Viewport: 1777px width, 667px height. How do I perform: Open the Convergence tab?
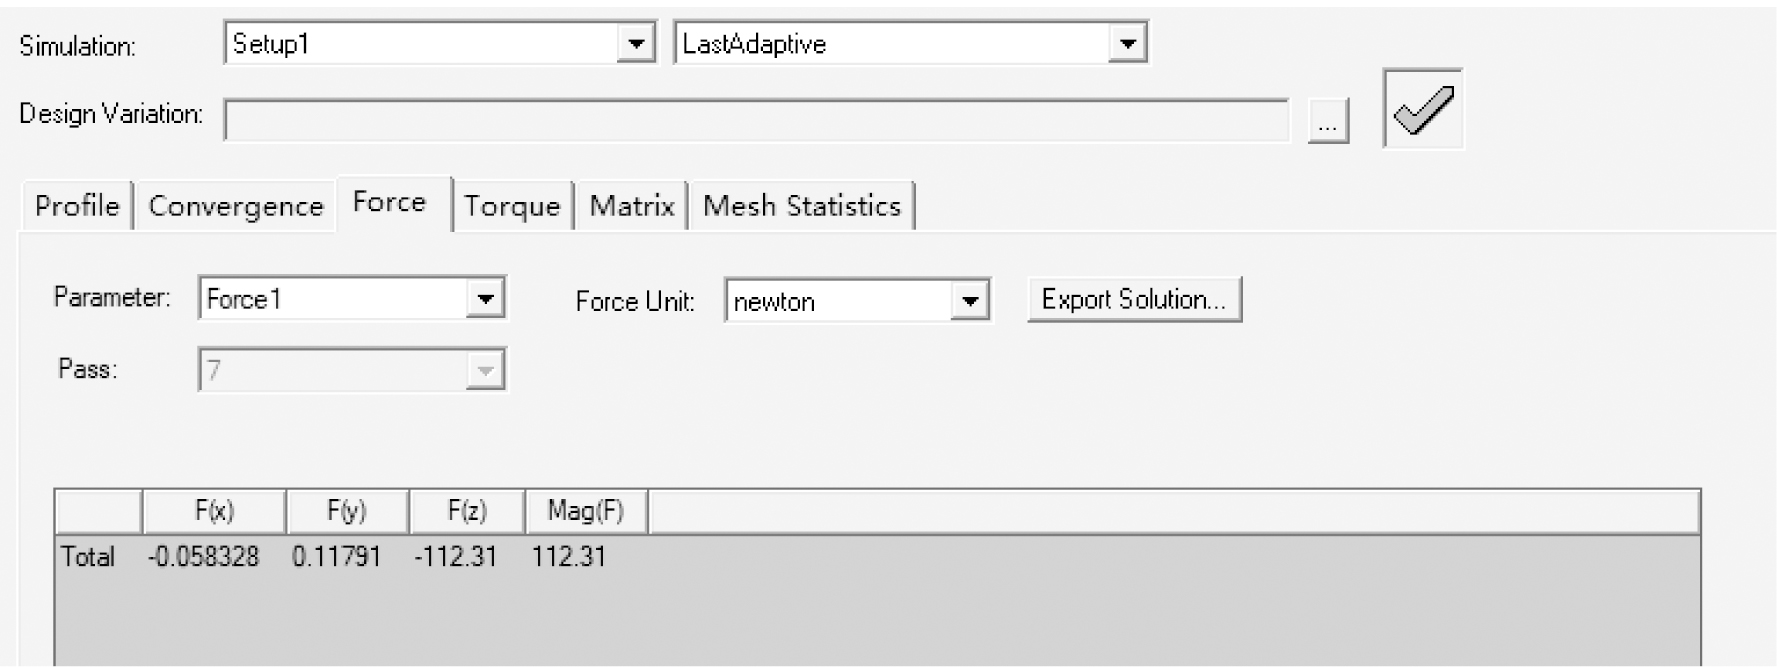click(x=236, y=206)
